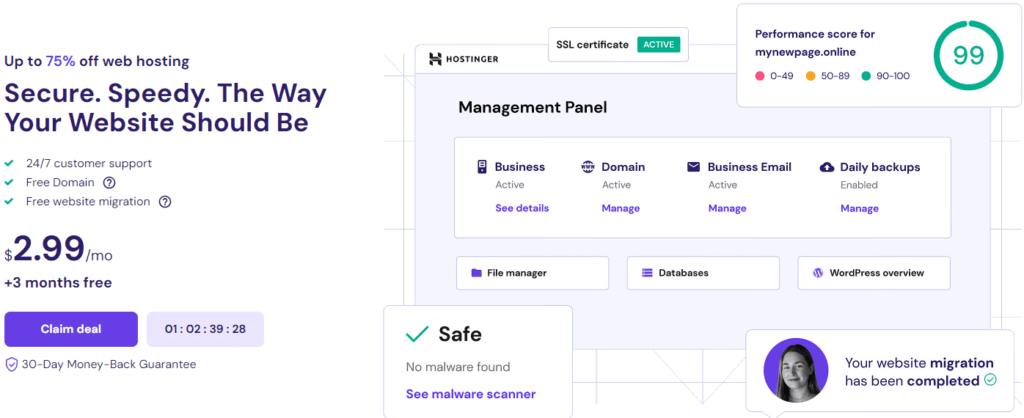This screenshot has height=418, width=1024.
Task: Click the migration completed check circle icon
Action: [x=991, y=379]
